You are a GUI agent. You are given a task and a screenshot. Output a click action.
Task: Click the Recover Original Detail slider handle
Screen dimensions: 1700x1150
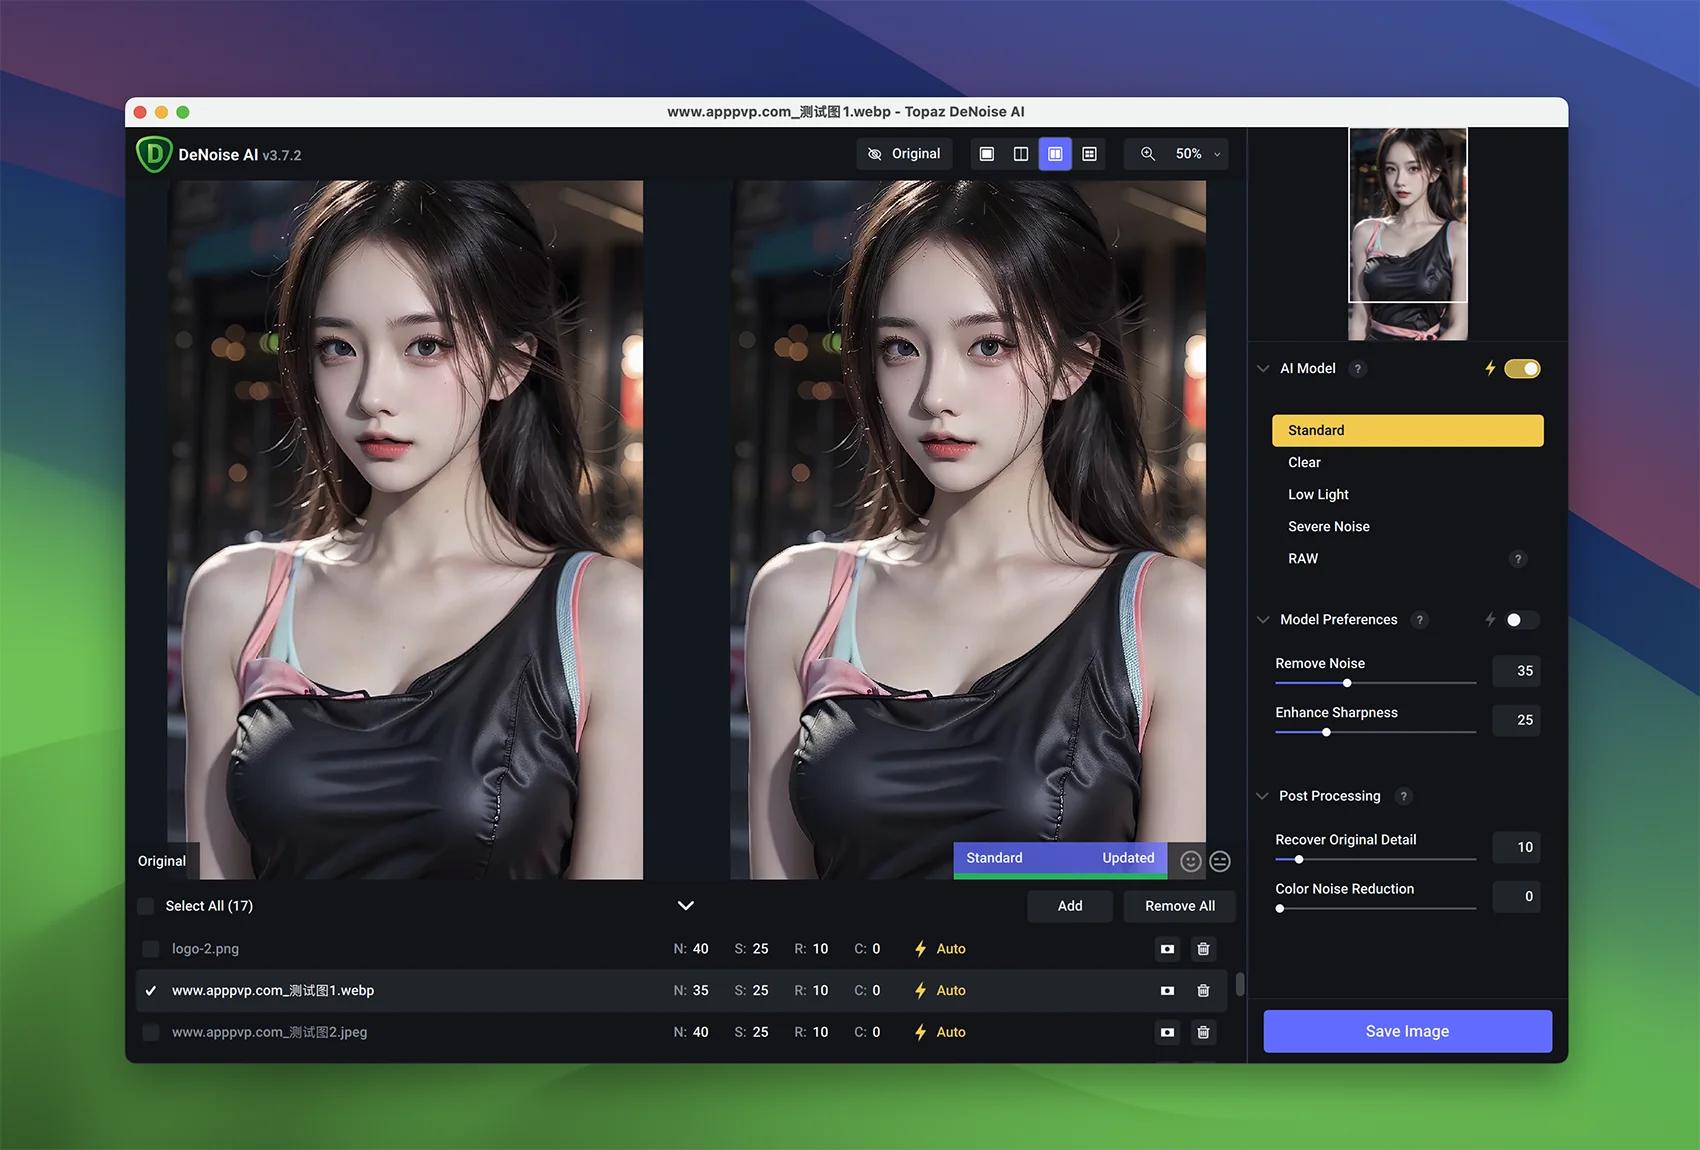(1298, 859)
